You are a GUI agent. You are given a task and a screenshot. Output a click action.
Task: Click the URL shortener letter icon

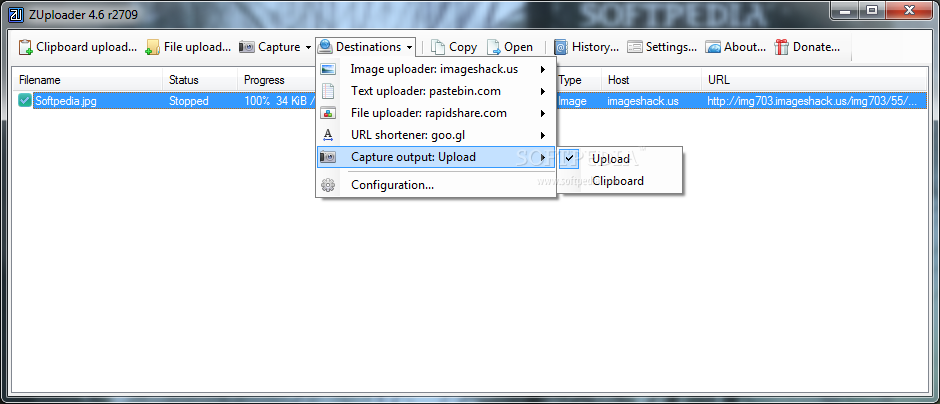(327, 135)
